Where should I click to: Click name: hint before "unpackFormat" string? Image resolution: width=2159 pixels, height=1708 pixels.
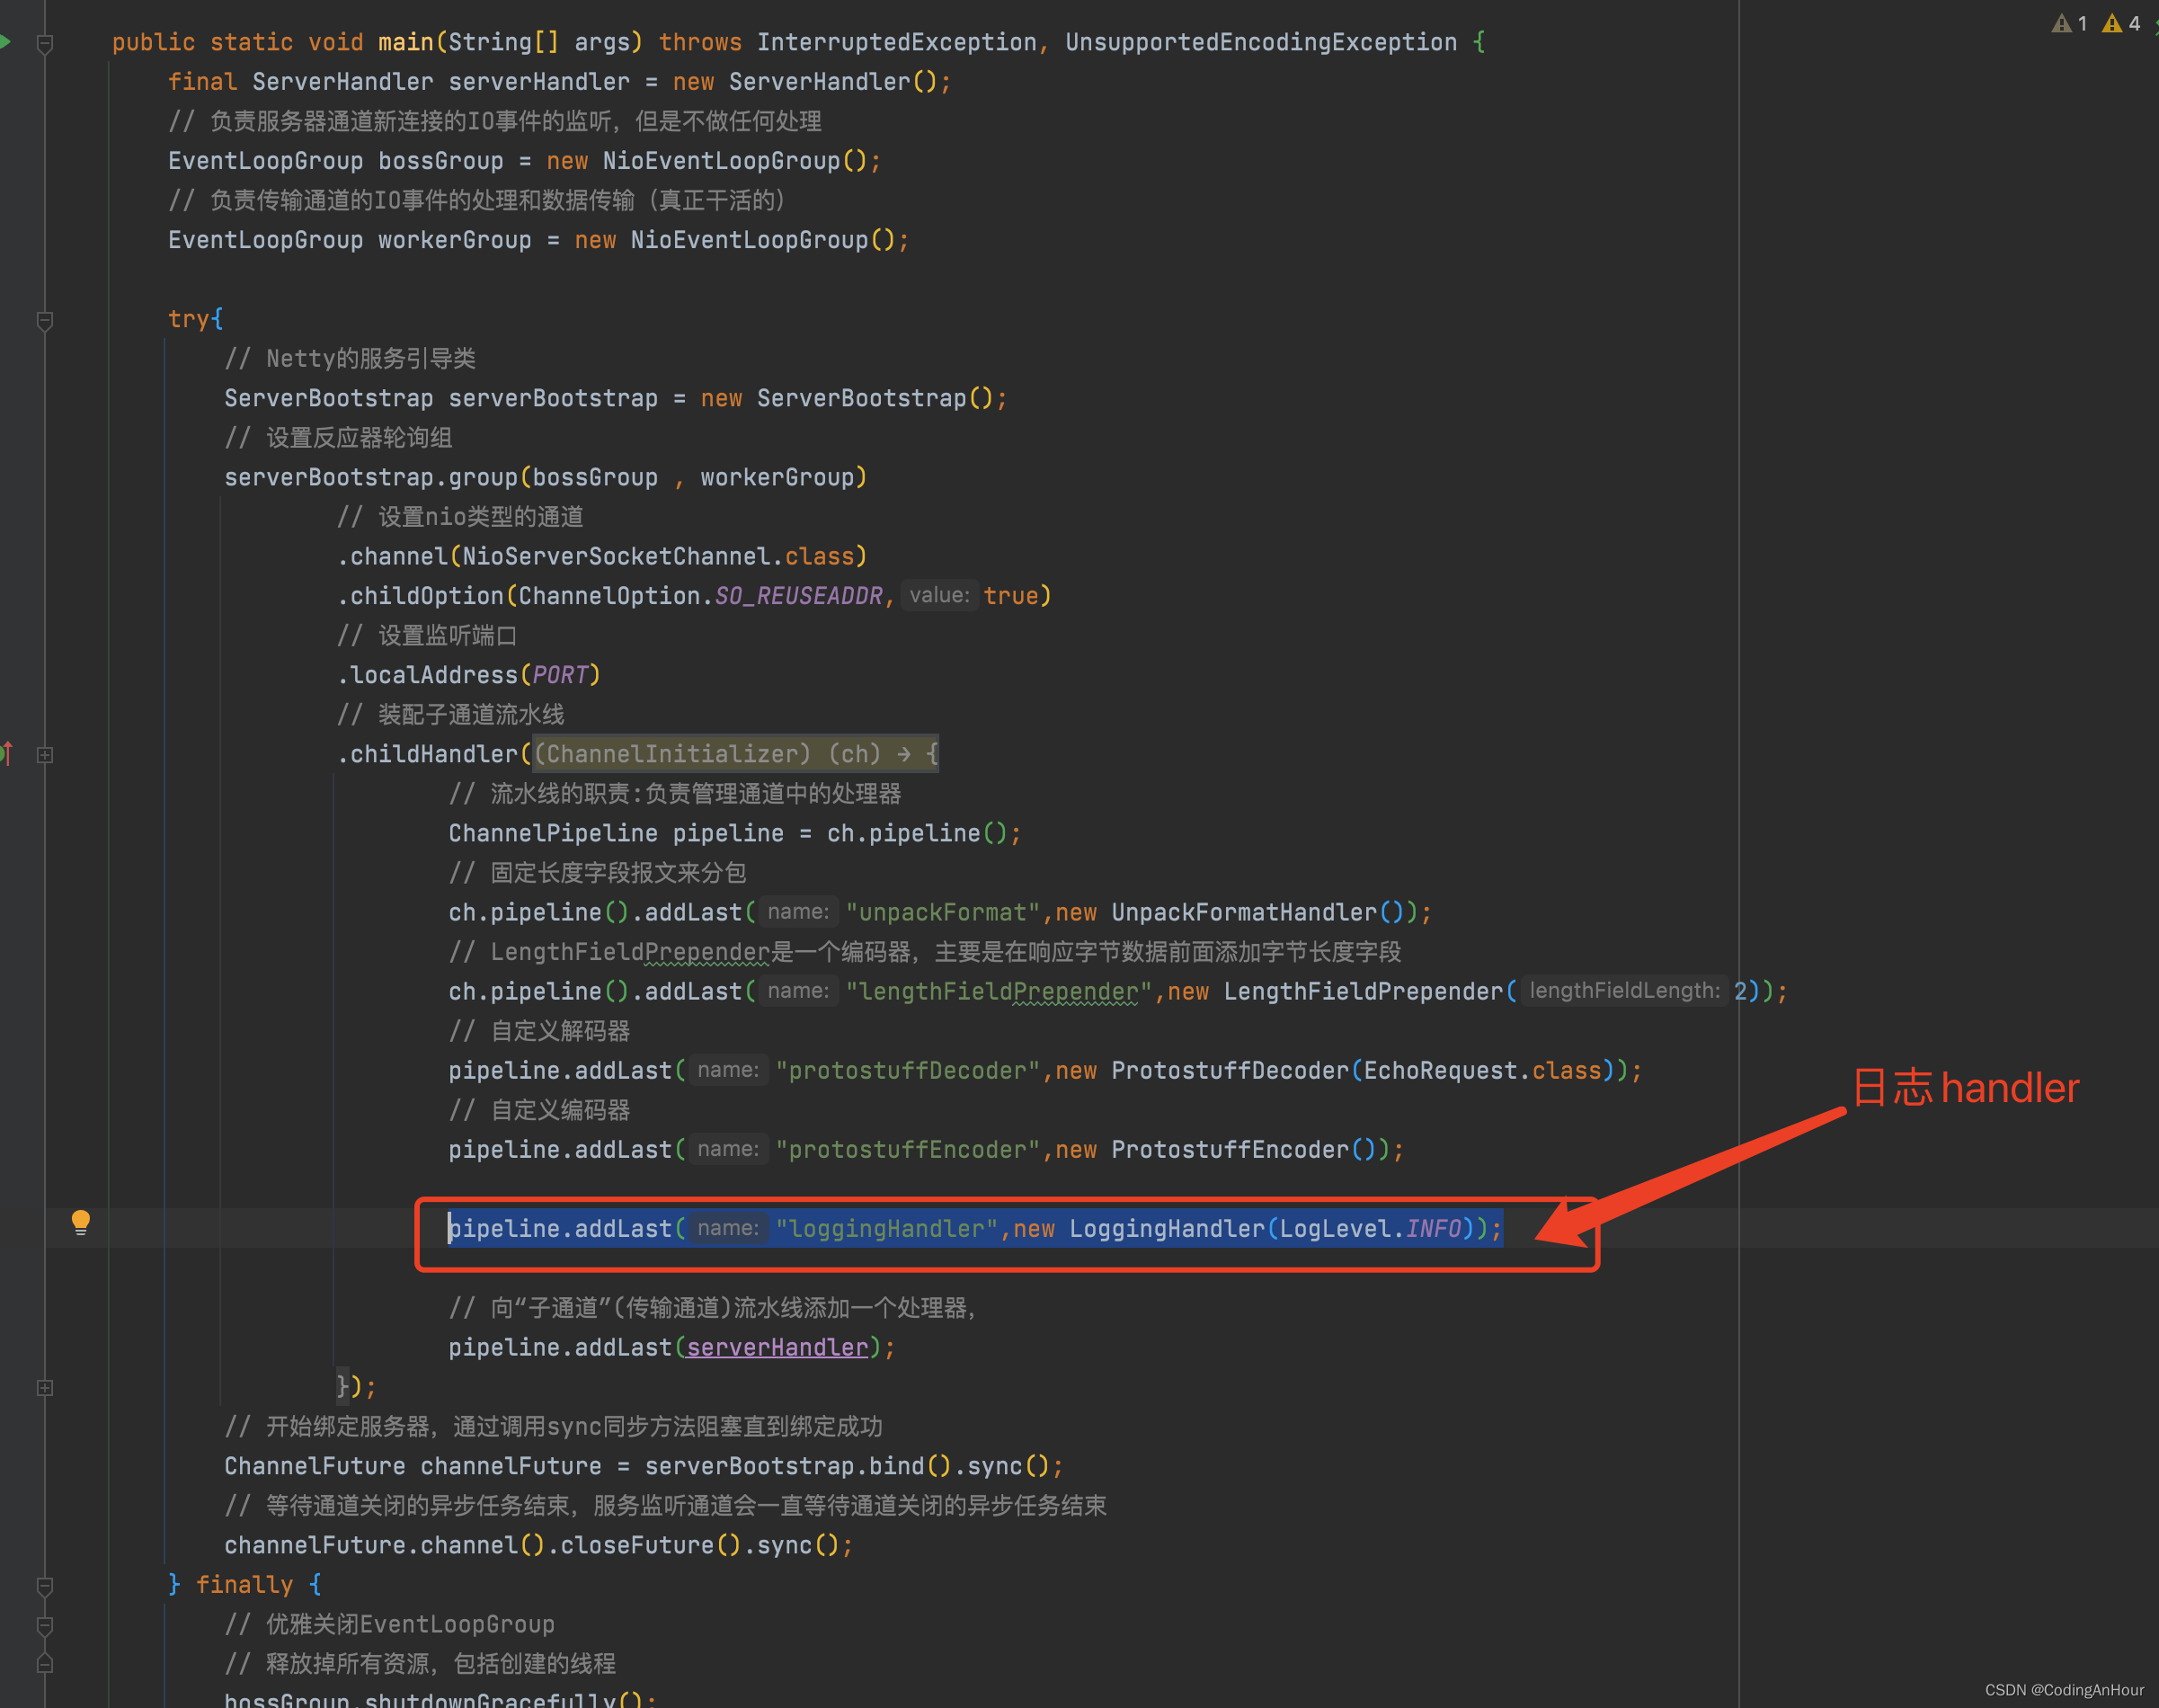[x=798, y=911]
